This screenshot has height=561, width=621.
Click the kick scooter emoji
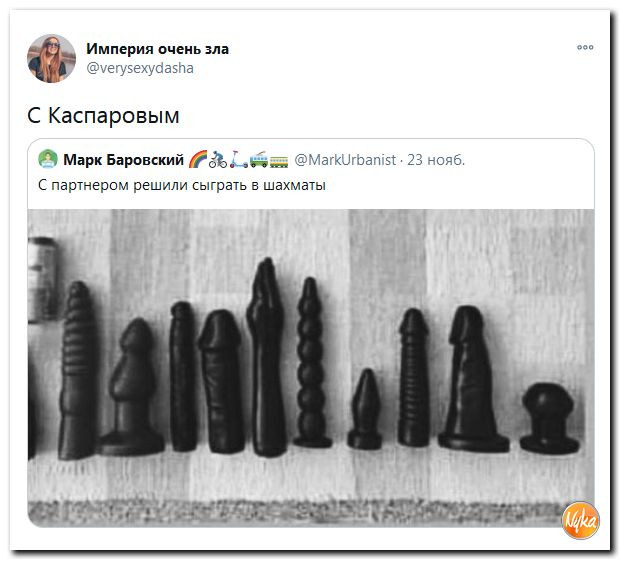[x=238, y=159]
